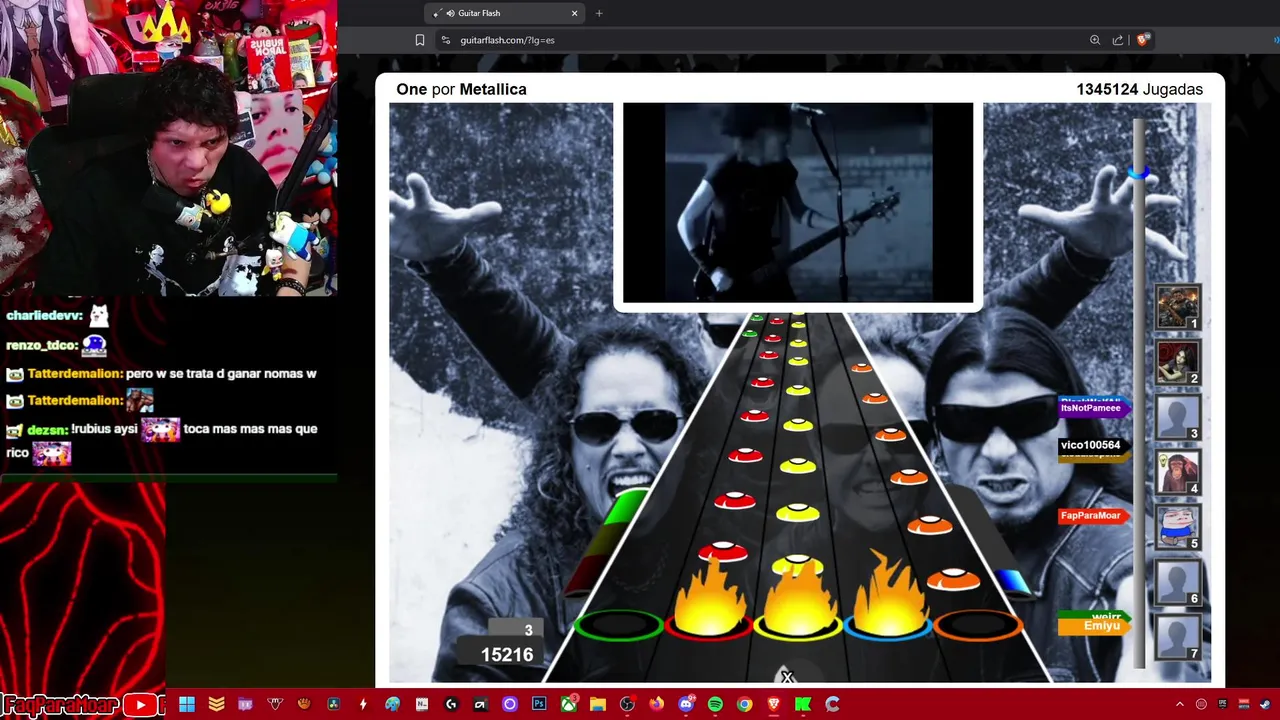Switch to OBS Studio in taskbar
1280x720 pixels.
click(x=627, y=704)
